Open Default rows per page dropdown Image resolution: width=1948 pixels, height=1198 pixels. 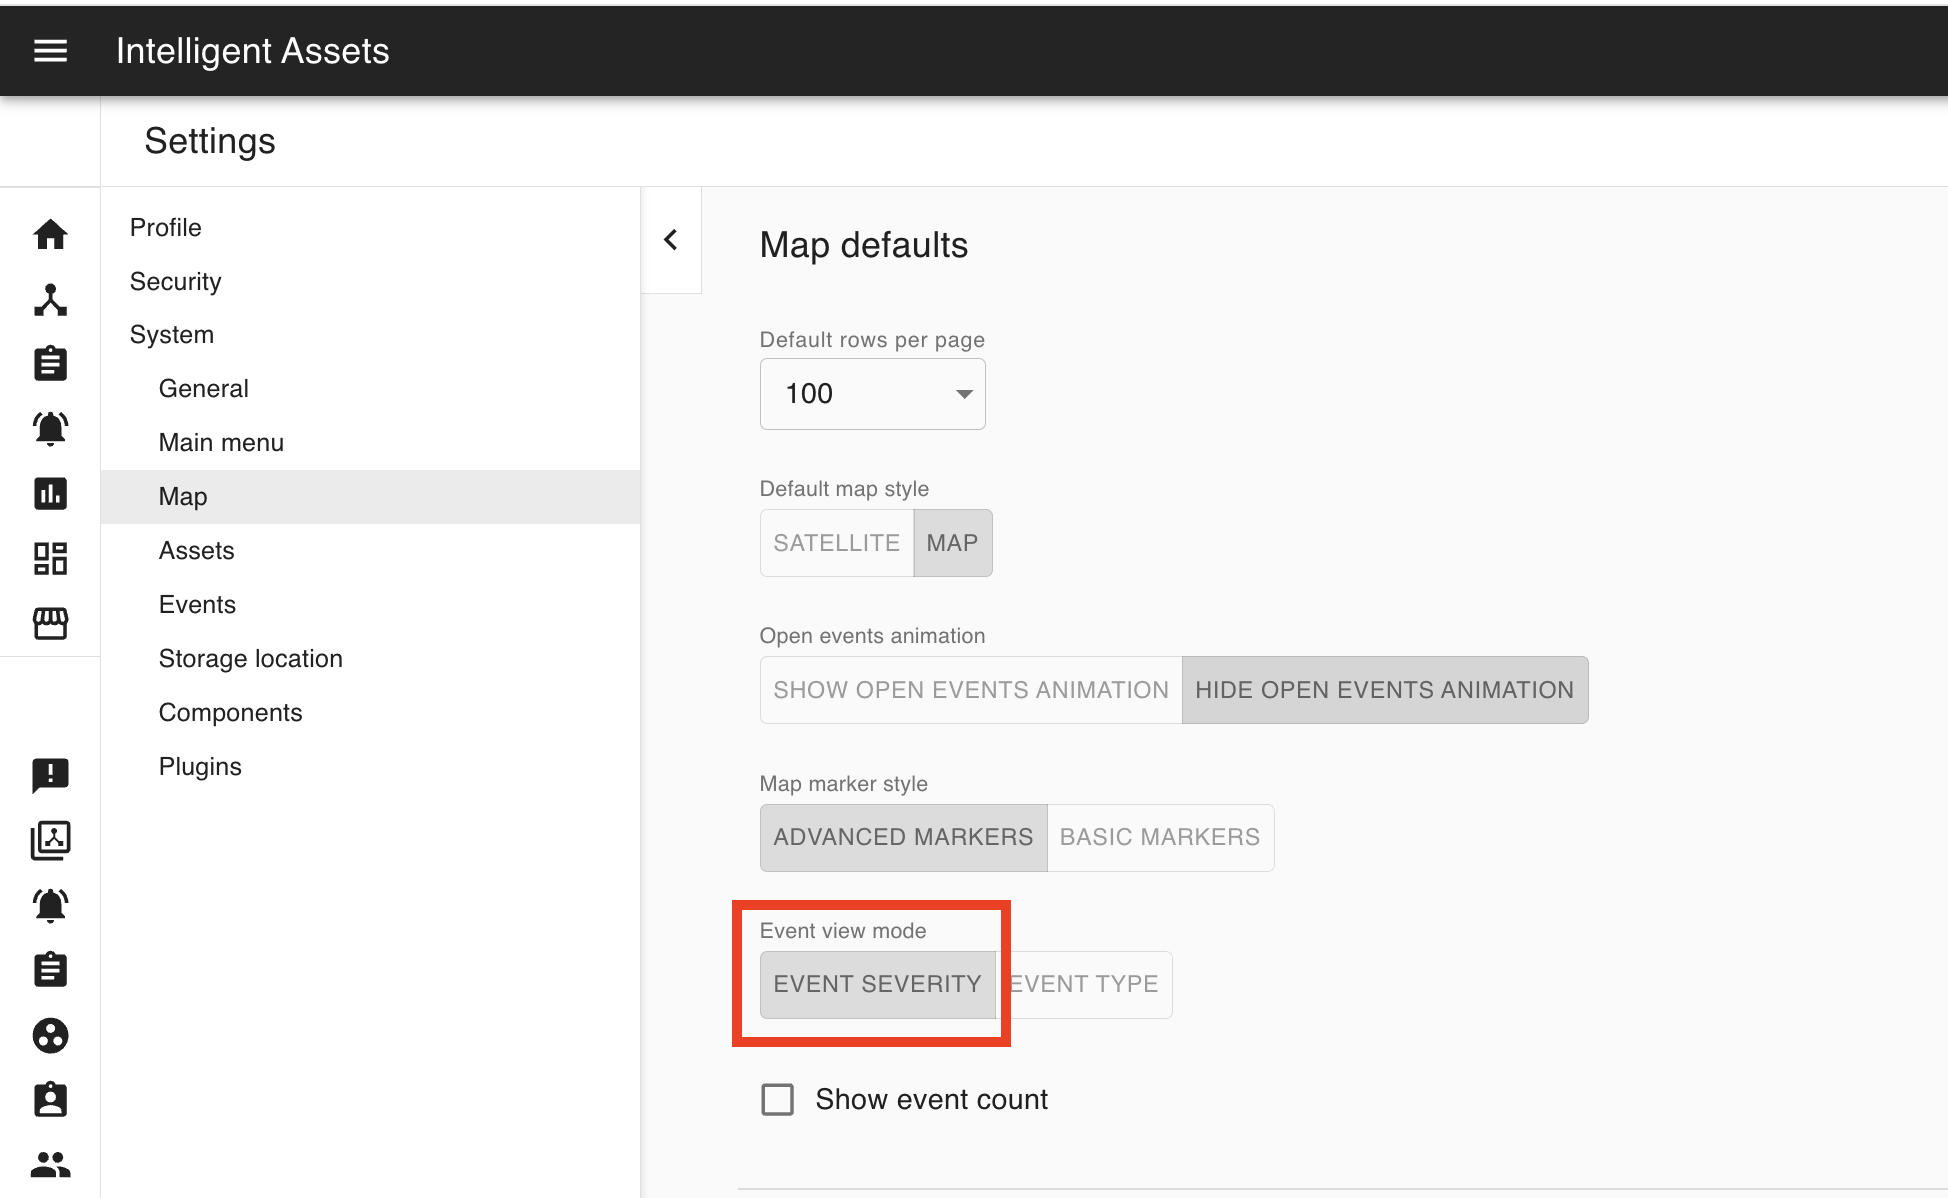coord(872,394)
